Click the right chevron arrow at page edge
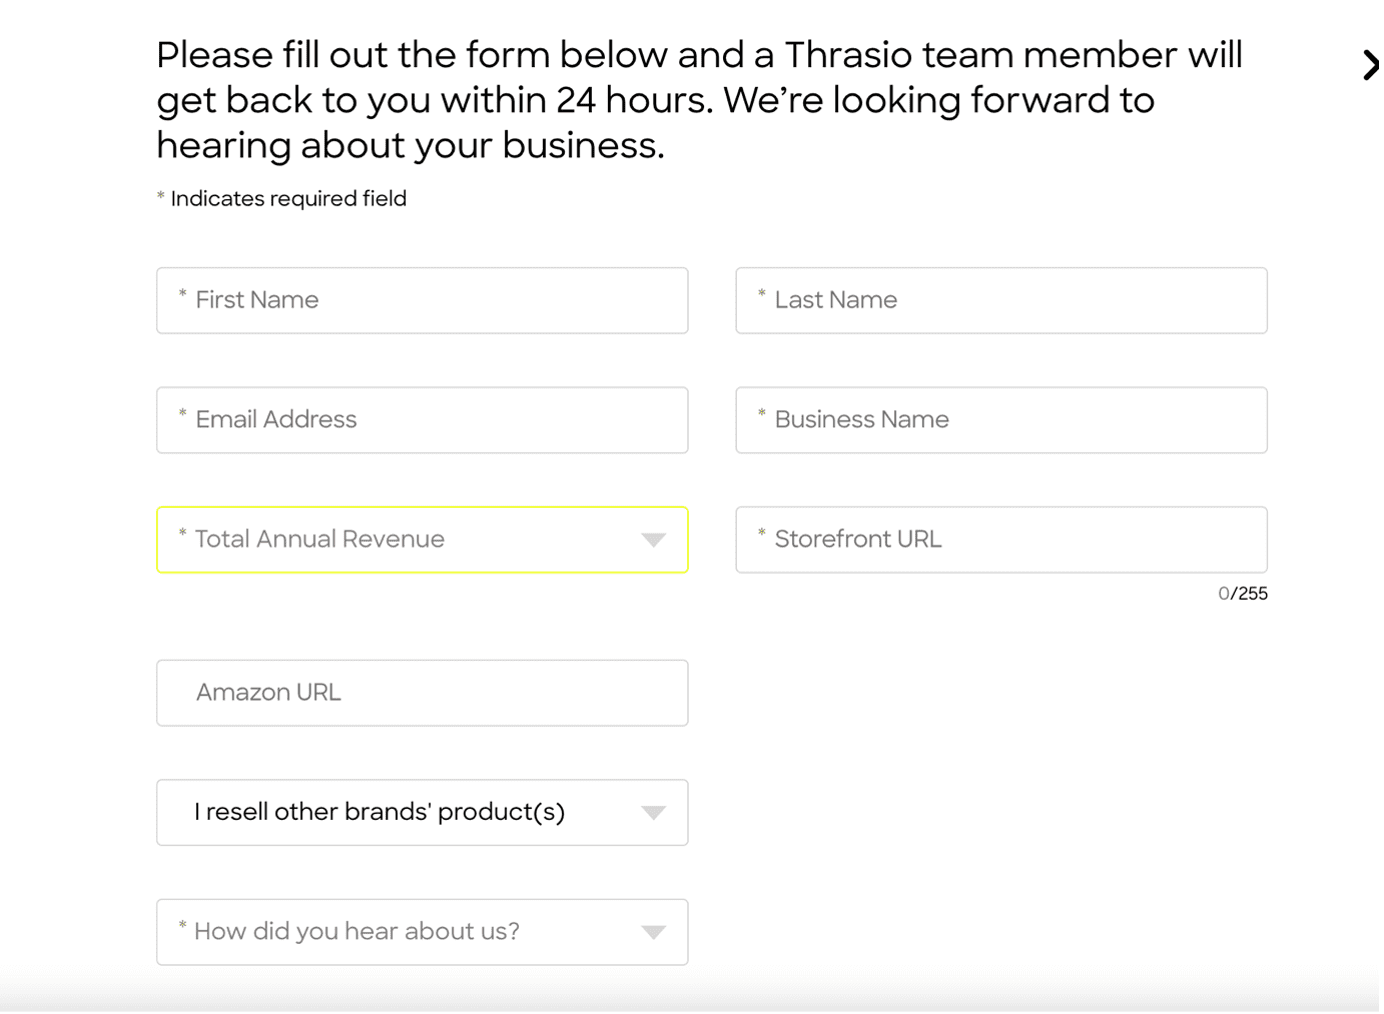Screen dimensions: 1384x1014 1371,65
